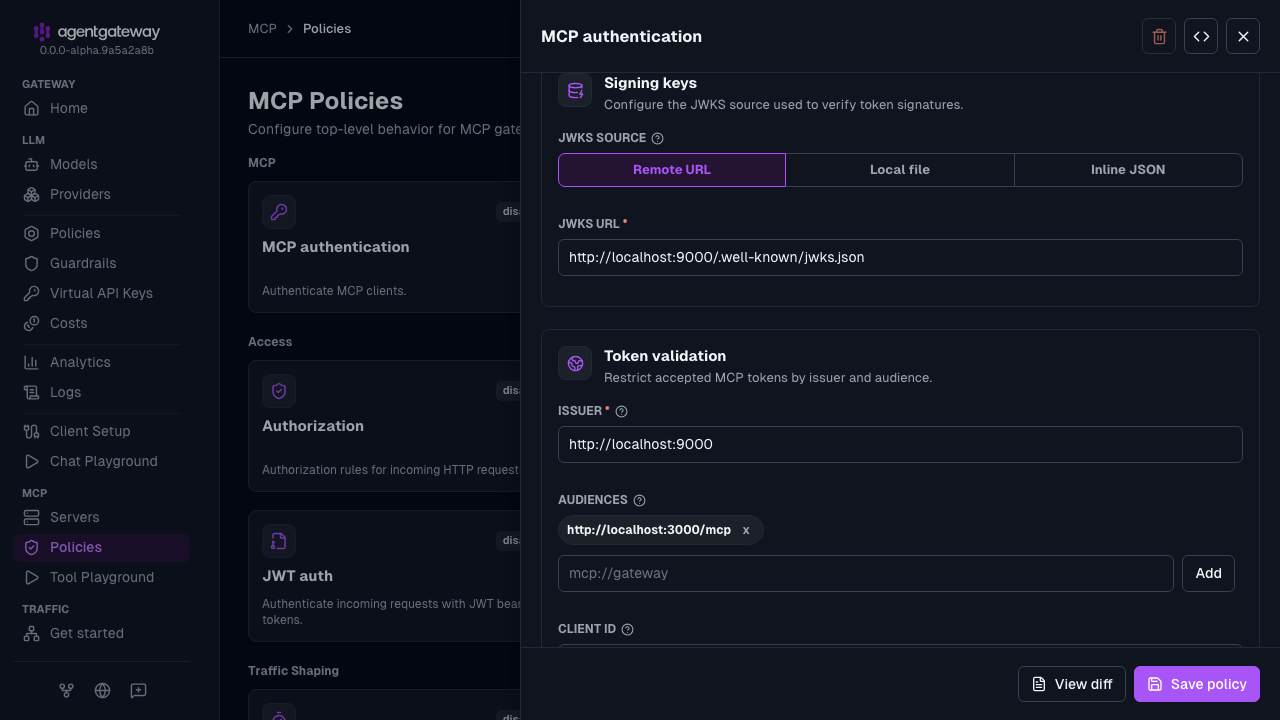
Task: Open the JWT auth policy card
Action: point(384,576)
